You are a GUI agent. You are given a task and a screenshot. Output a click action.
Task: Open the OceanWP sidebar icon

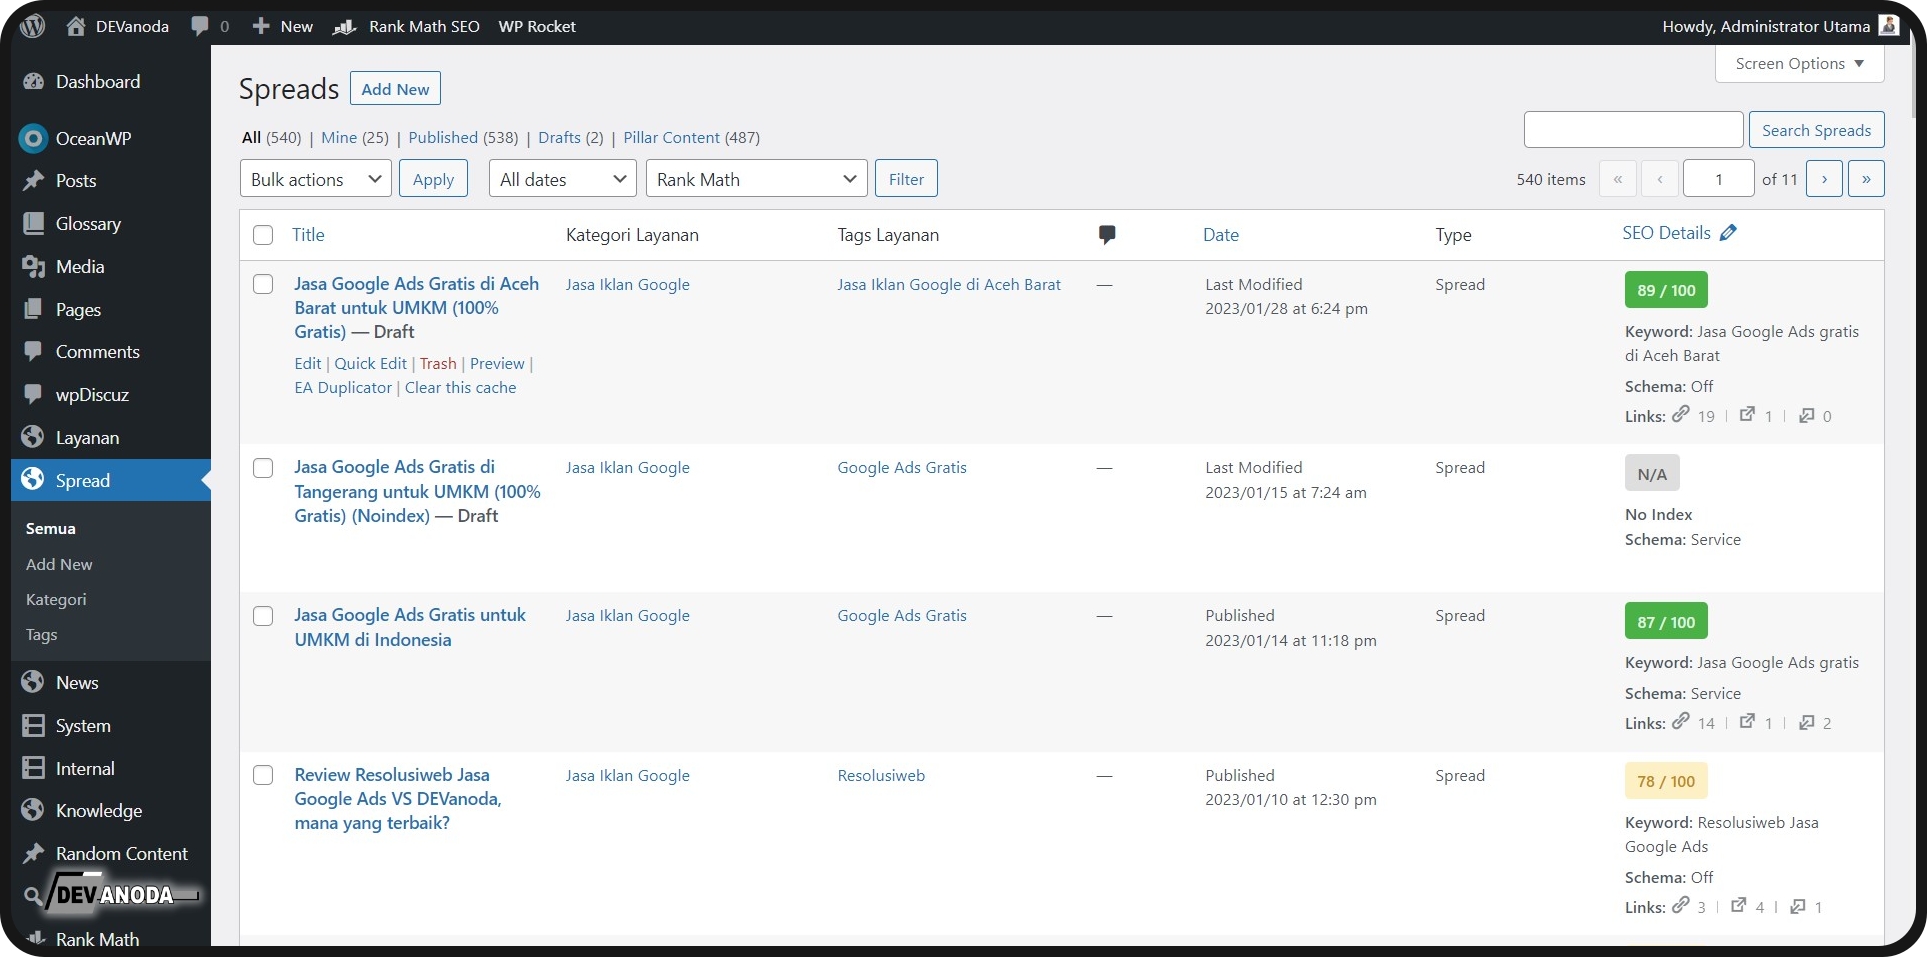point(33,139)
